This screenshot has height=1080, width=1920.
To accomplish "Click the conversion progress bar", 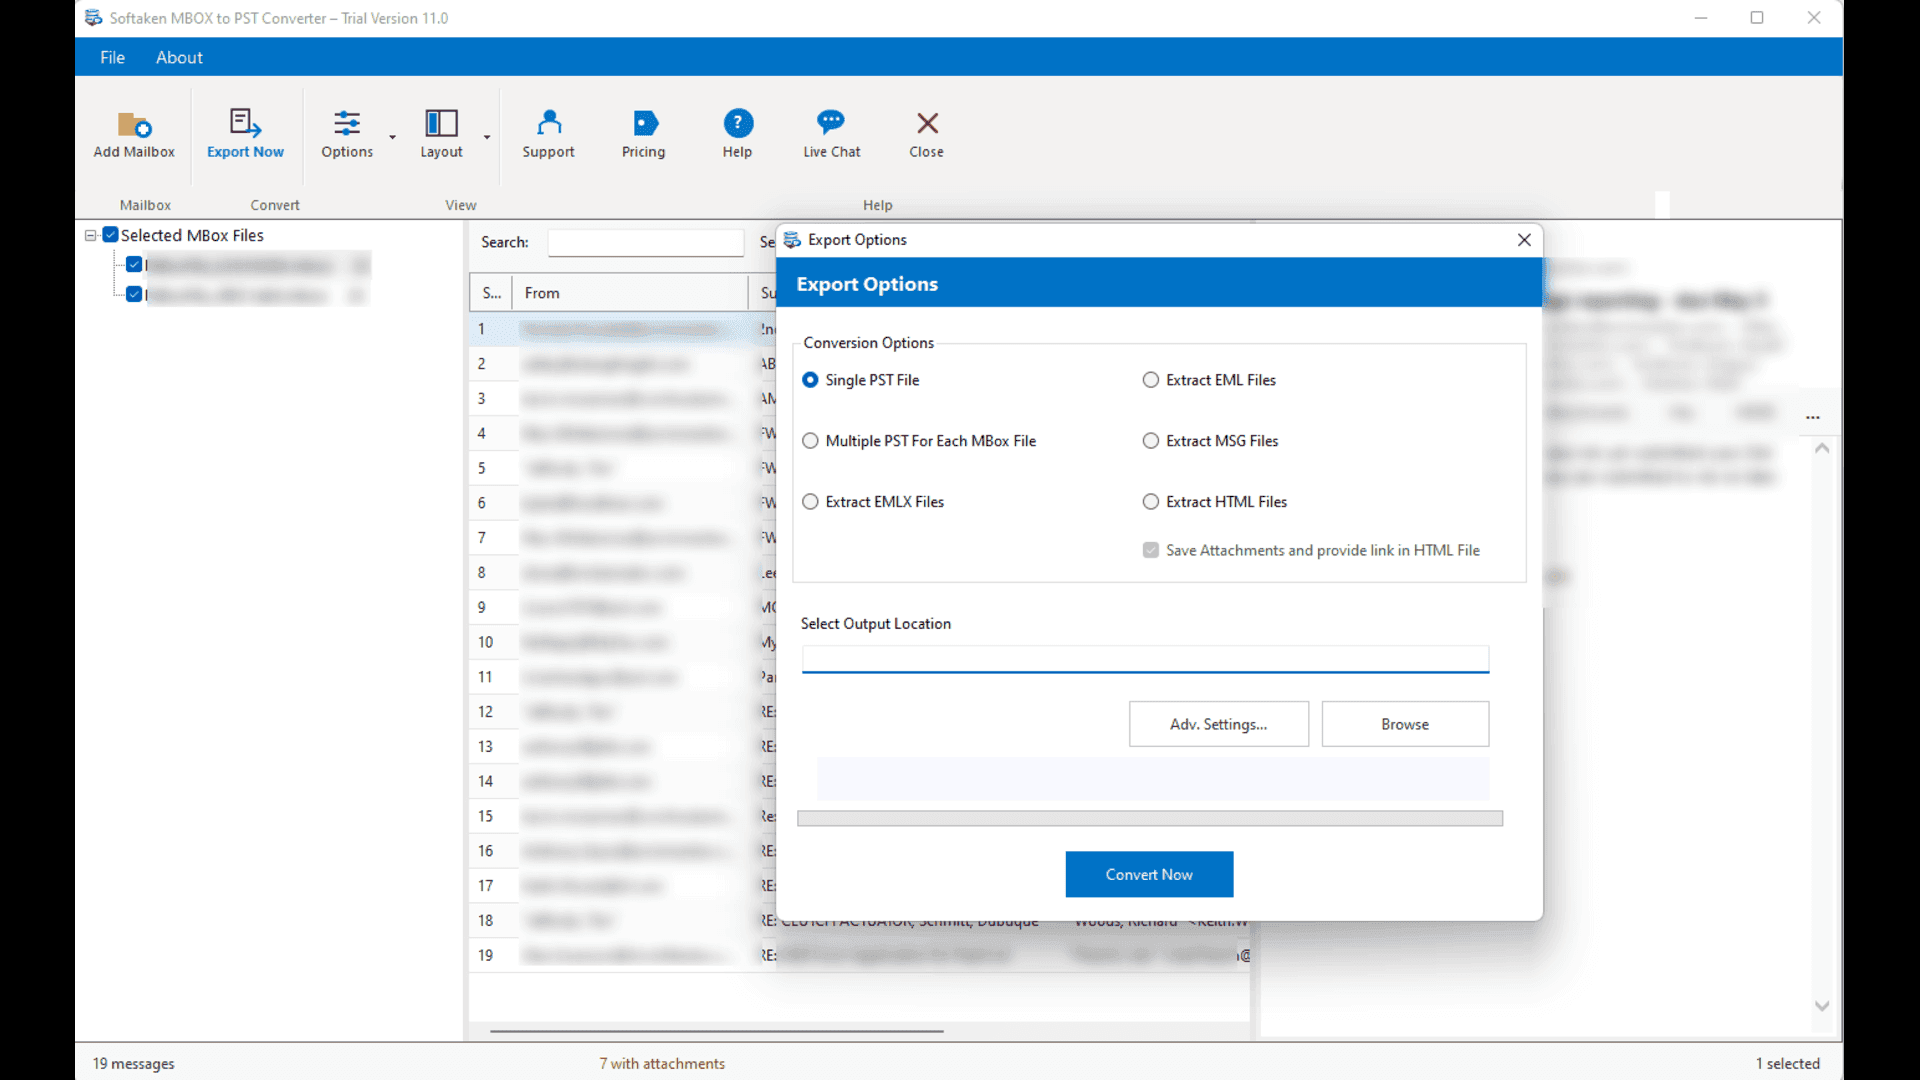I will click(x=1150, y=818).
